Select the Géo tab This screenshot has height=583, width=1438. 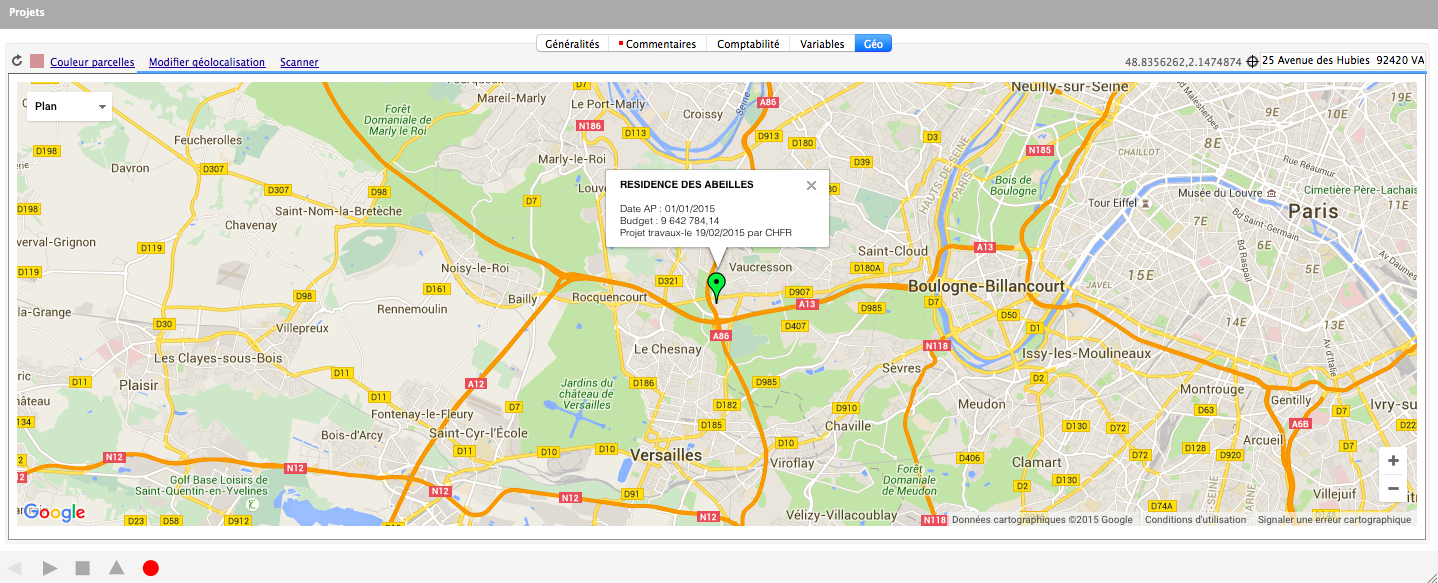tap(873, 44)
